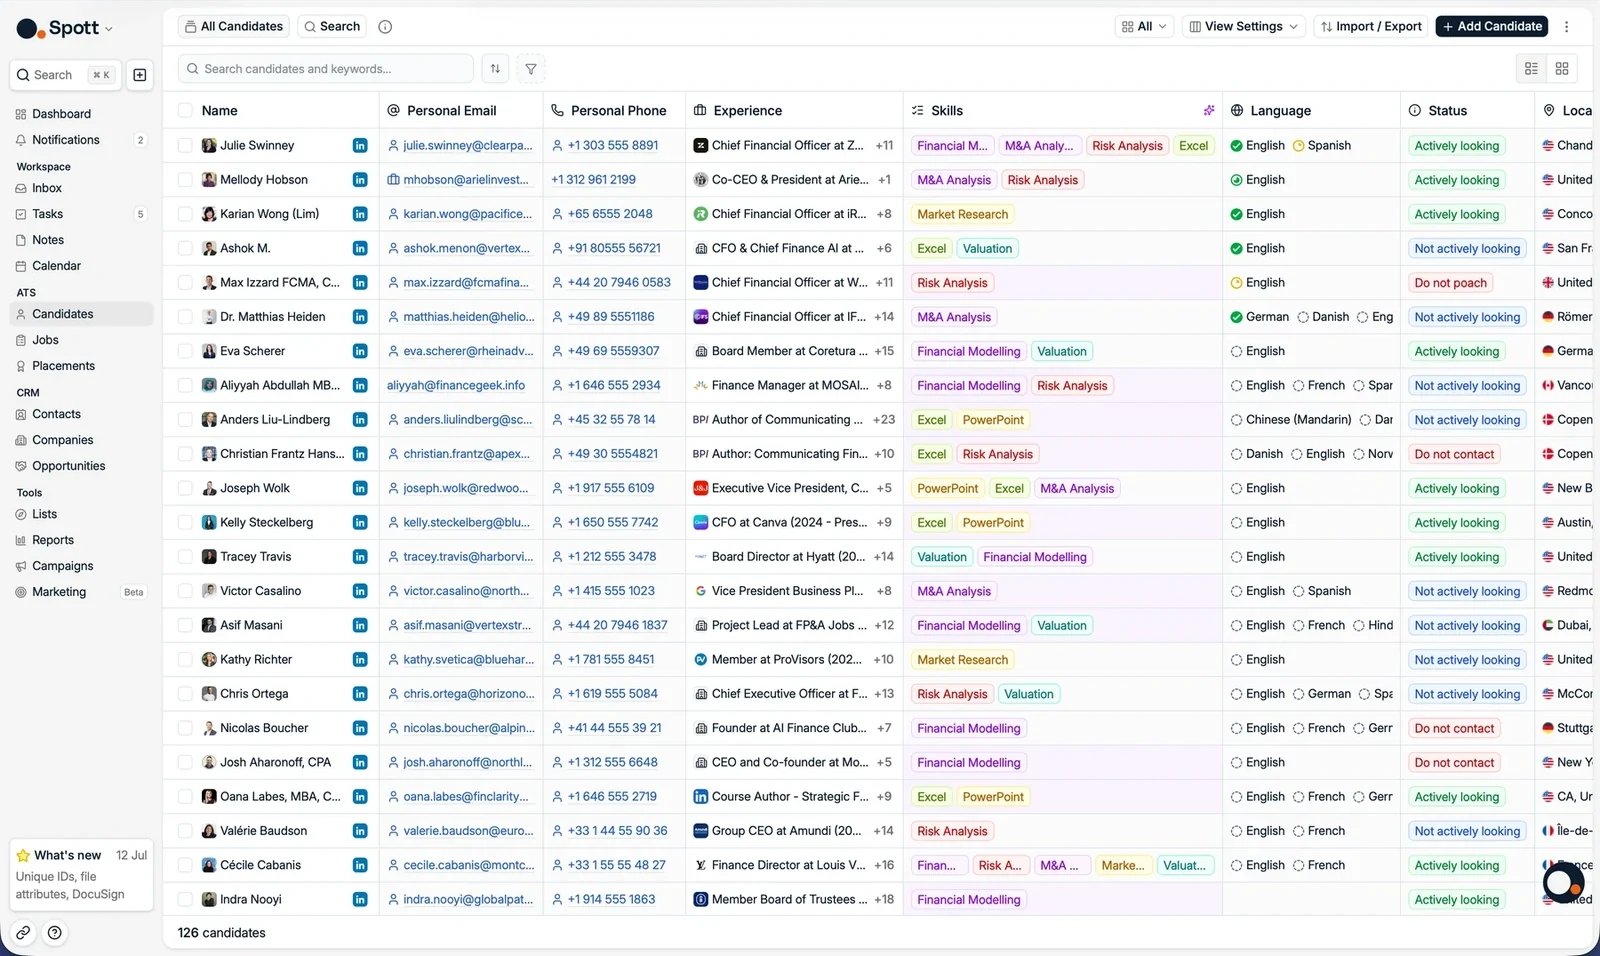The image size is (1600, 956).
Task: Select the Chris Ortega row checkbox
Action: [x=185, y=694]
